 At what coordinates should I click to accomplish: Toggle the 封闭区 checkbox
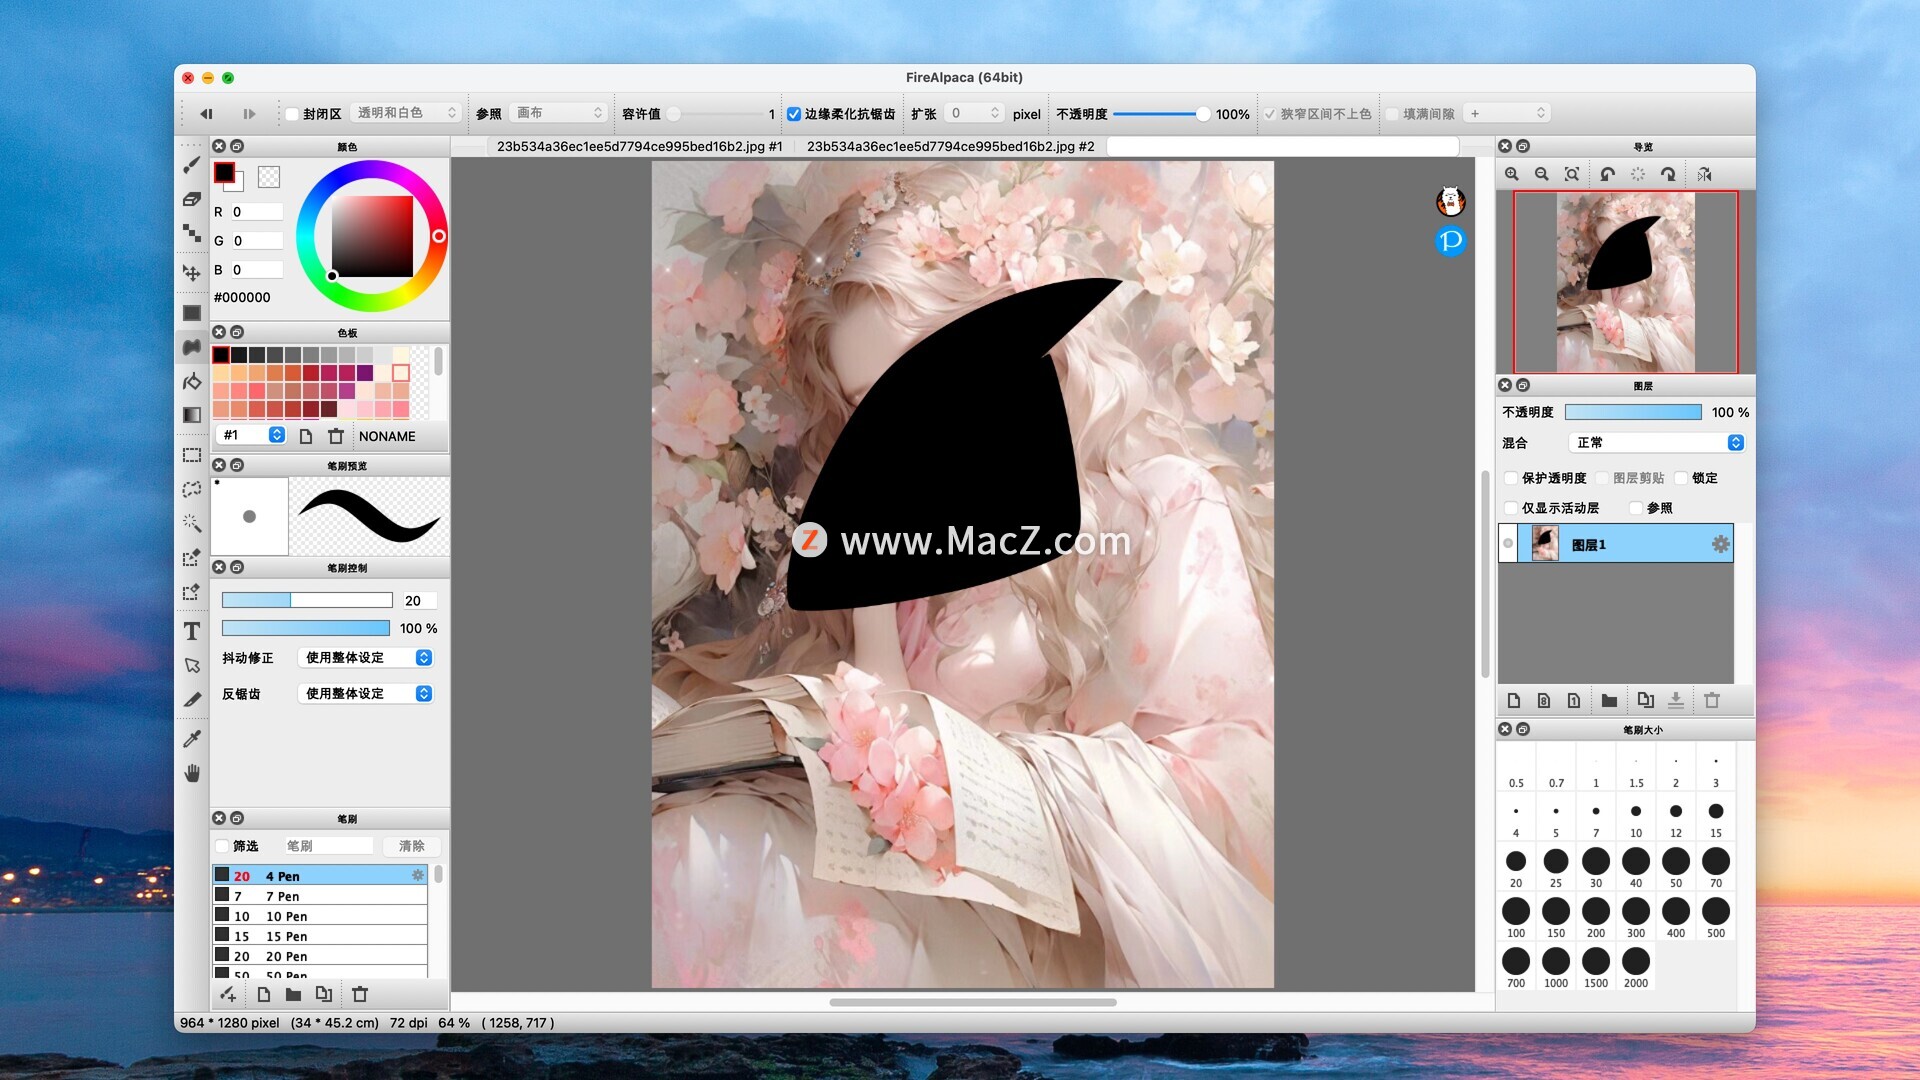(292, 114)
